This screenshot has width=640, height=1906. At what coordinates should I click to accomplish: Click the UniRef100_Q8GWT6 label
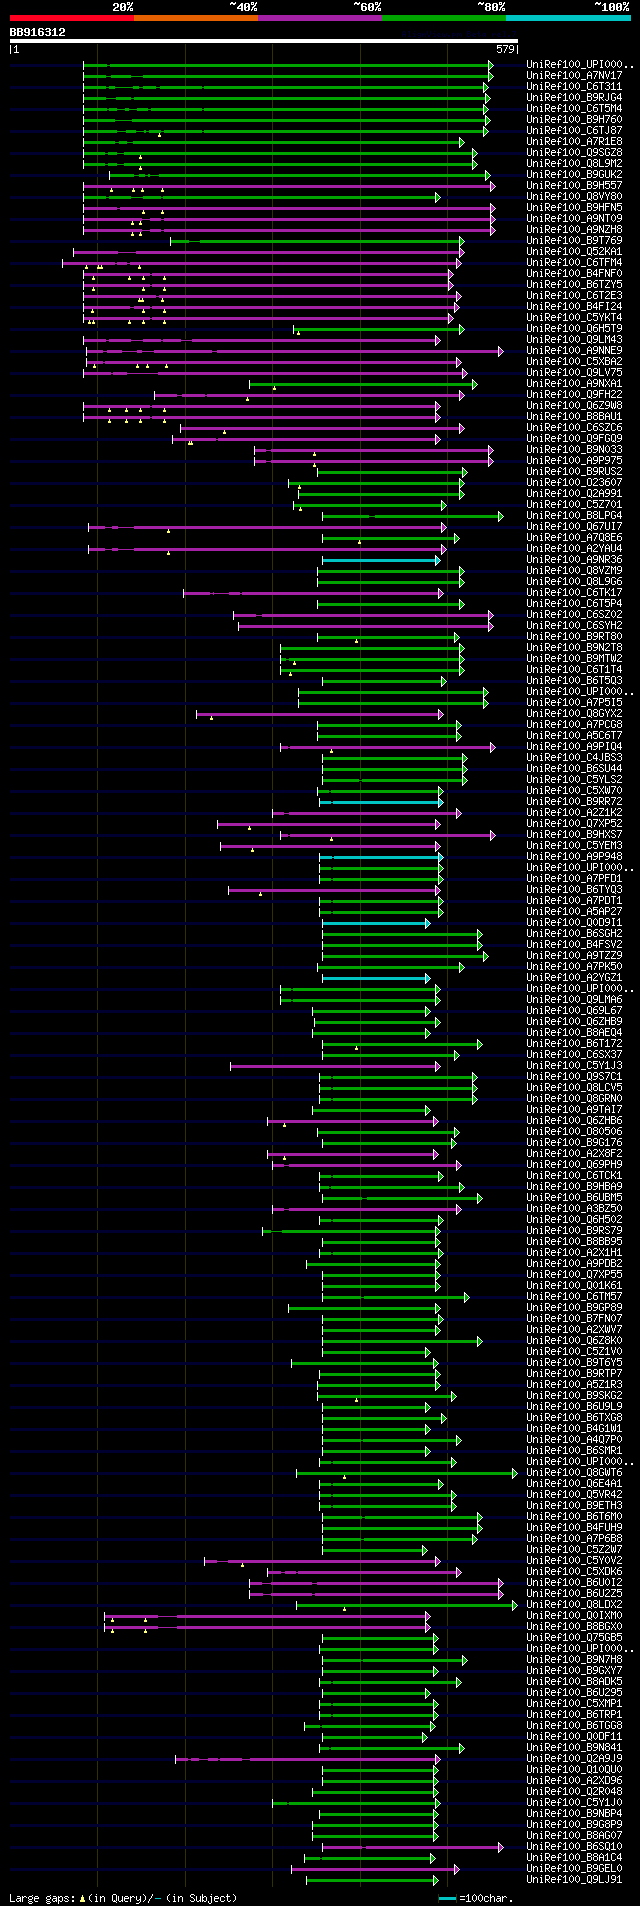coord(574,1472)
